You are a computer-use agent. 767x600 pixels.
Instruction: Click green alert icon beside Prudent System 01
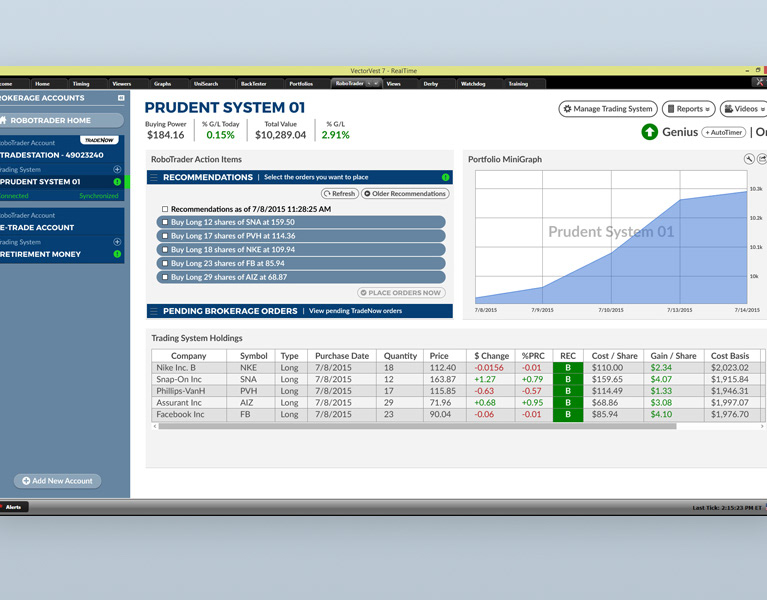coord(117,182)
